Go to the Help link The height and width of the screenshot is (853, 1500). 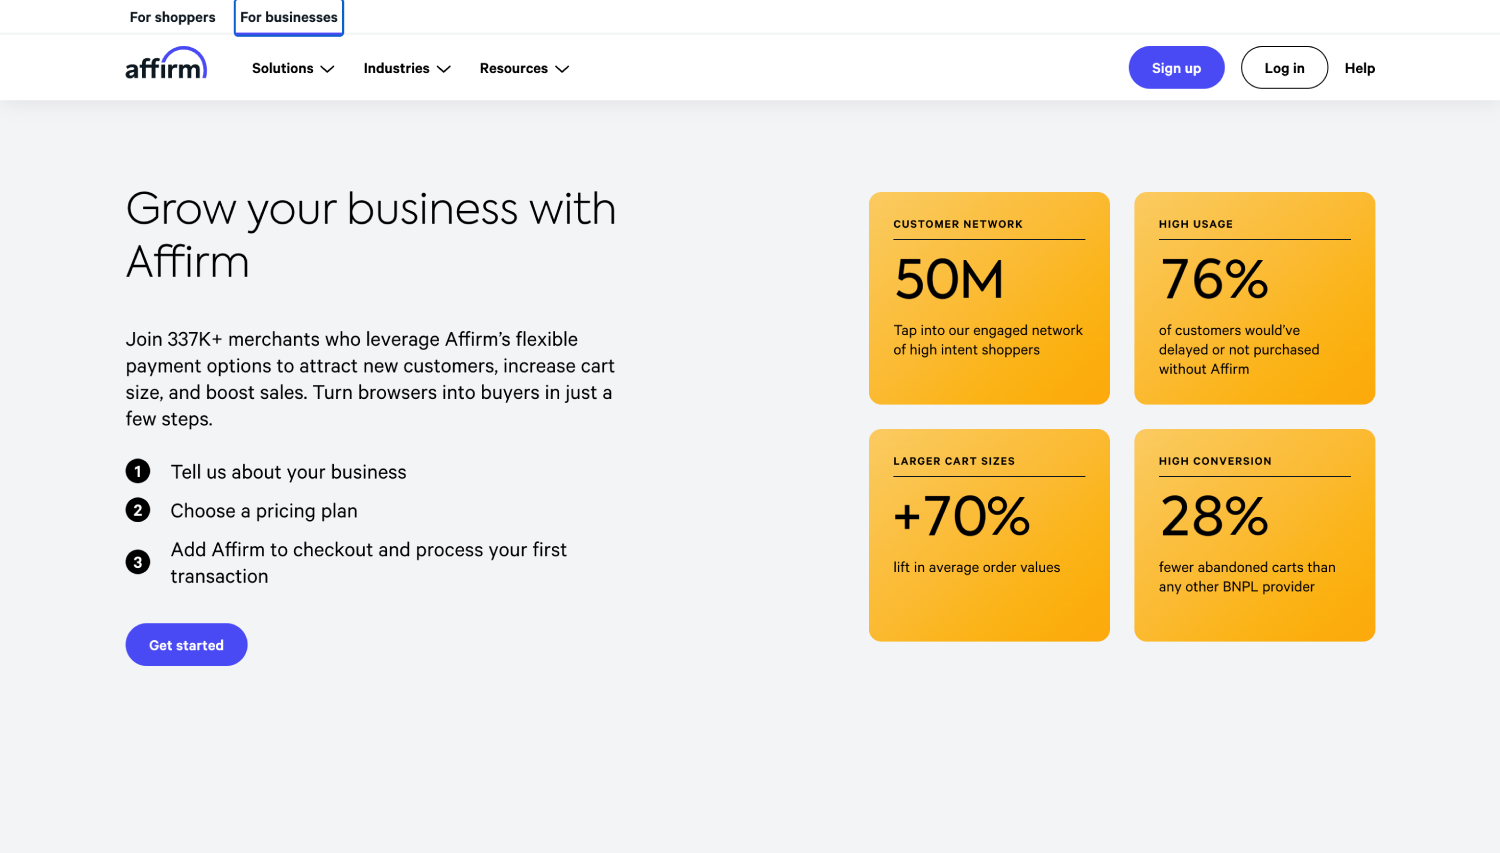click(1359, 68)
